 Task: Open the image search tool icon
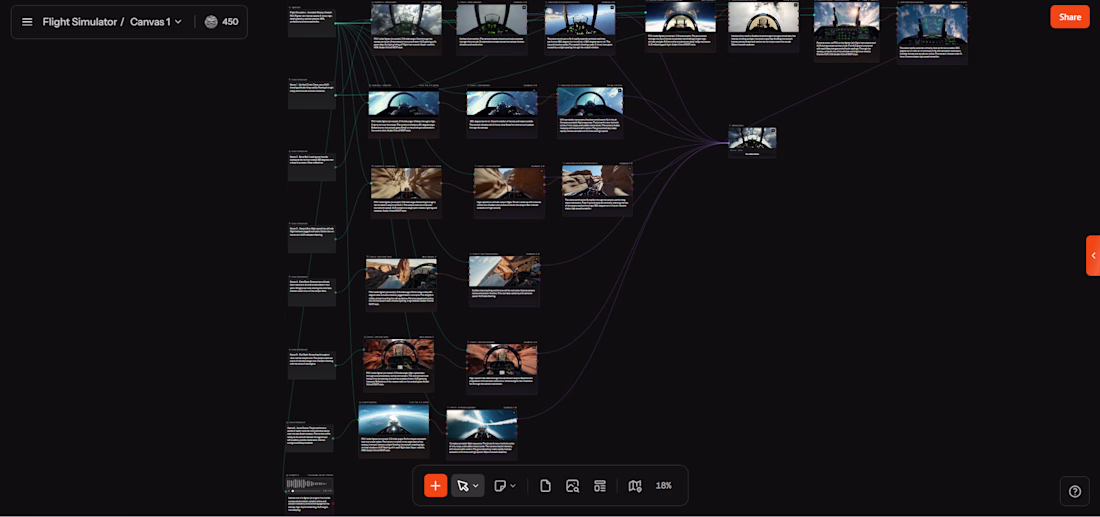[x=572, y=485]
